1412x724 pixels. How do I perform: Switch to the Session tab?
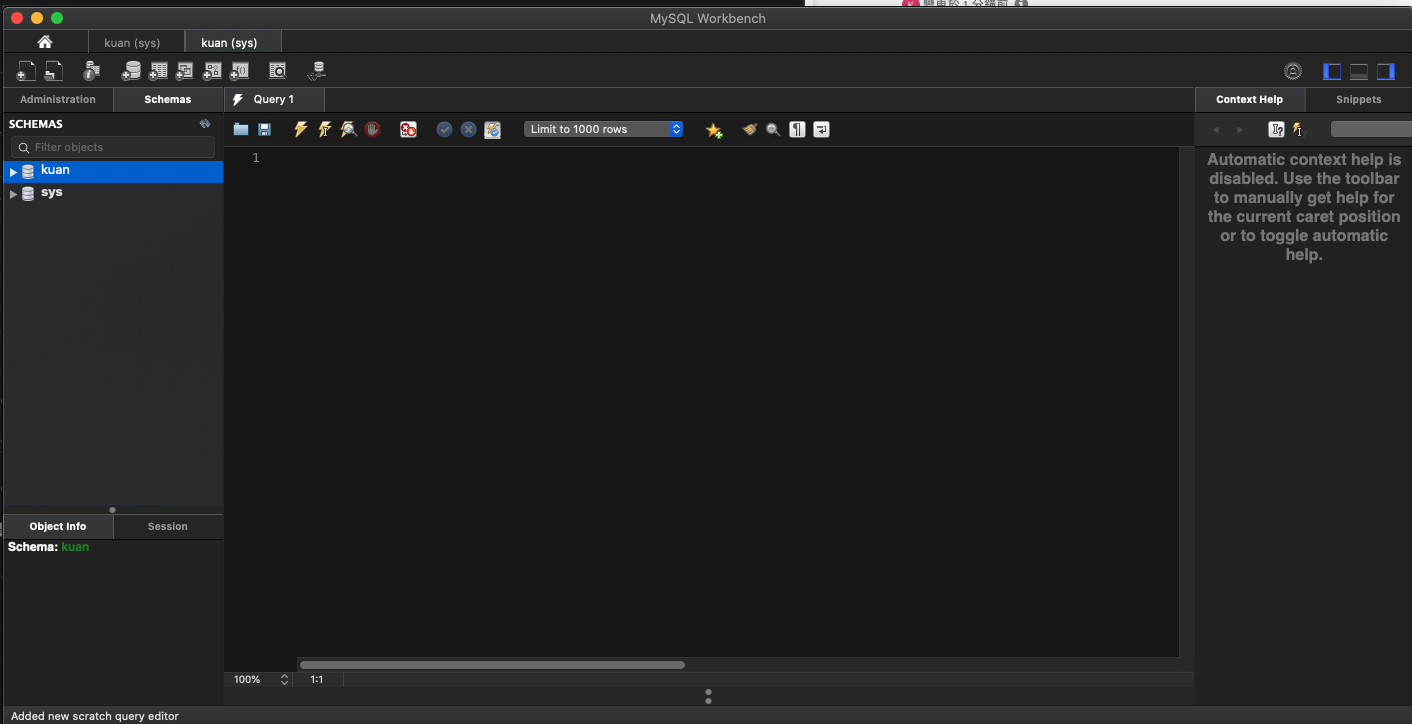[x=168, y=526]
